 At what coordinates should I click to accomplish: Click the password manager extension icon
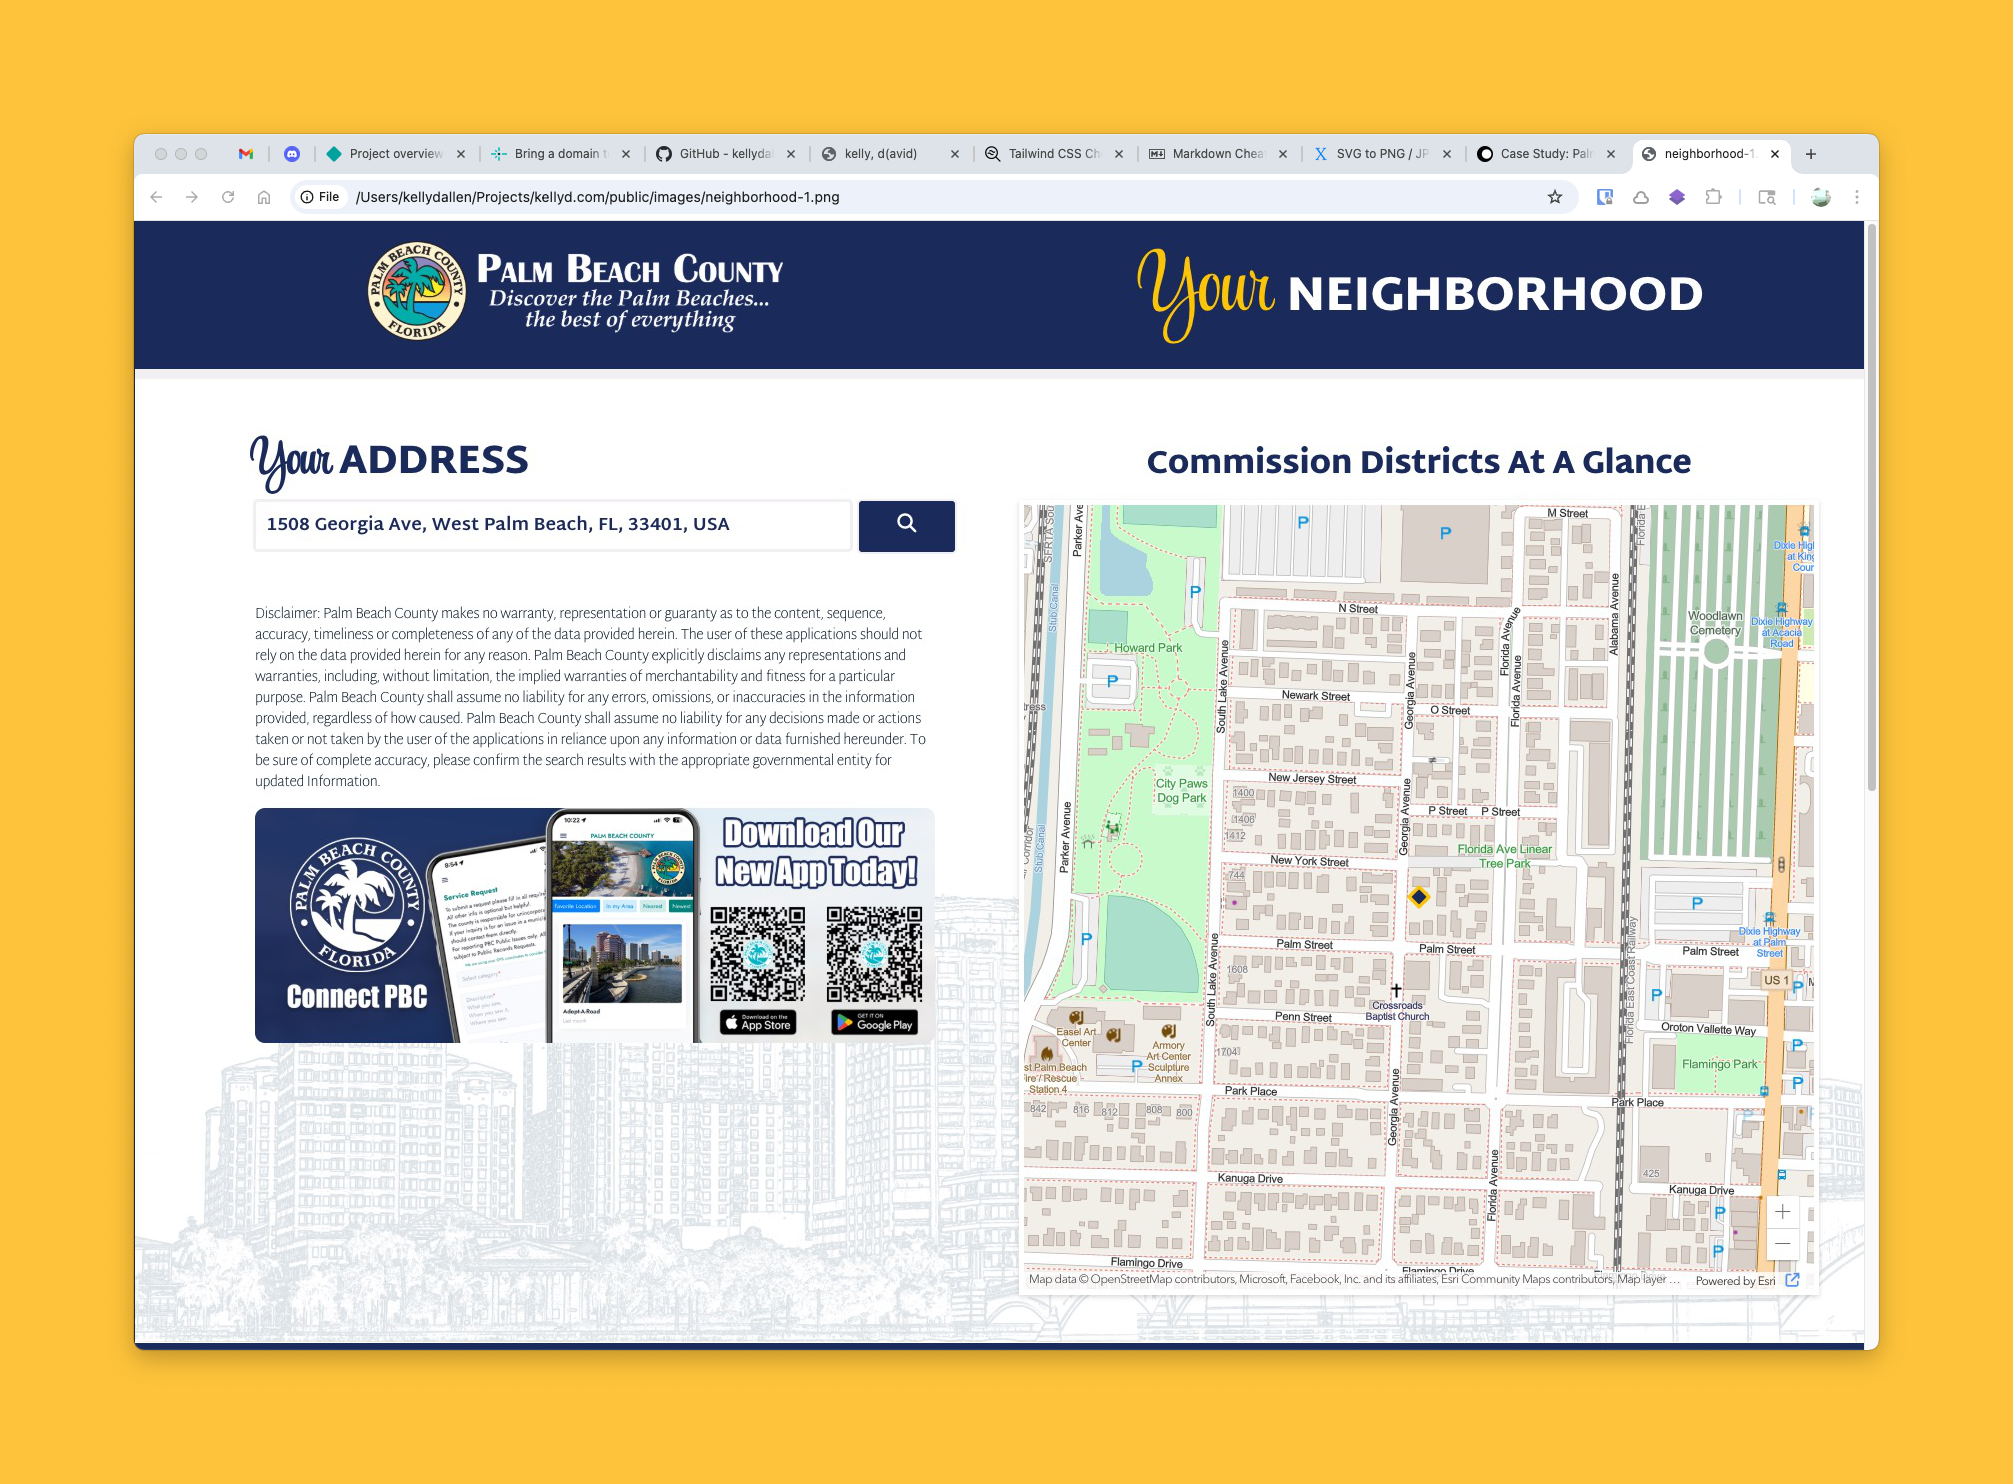point(1604,197)
